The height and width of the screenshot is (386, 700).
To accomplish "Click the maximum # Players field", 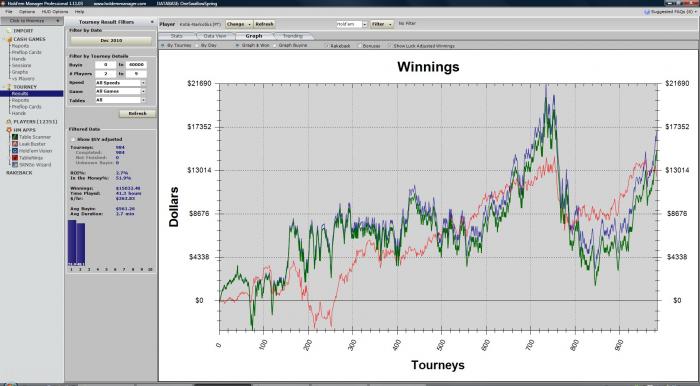I will tap(136, 74).
